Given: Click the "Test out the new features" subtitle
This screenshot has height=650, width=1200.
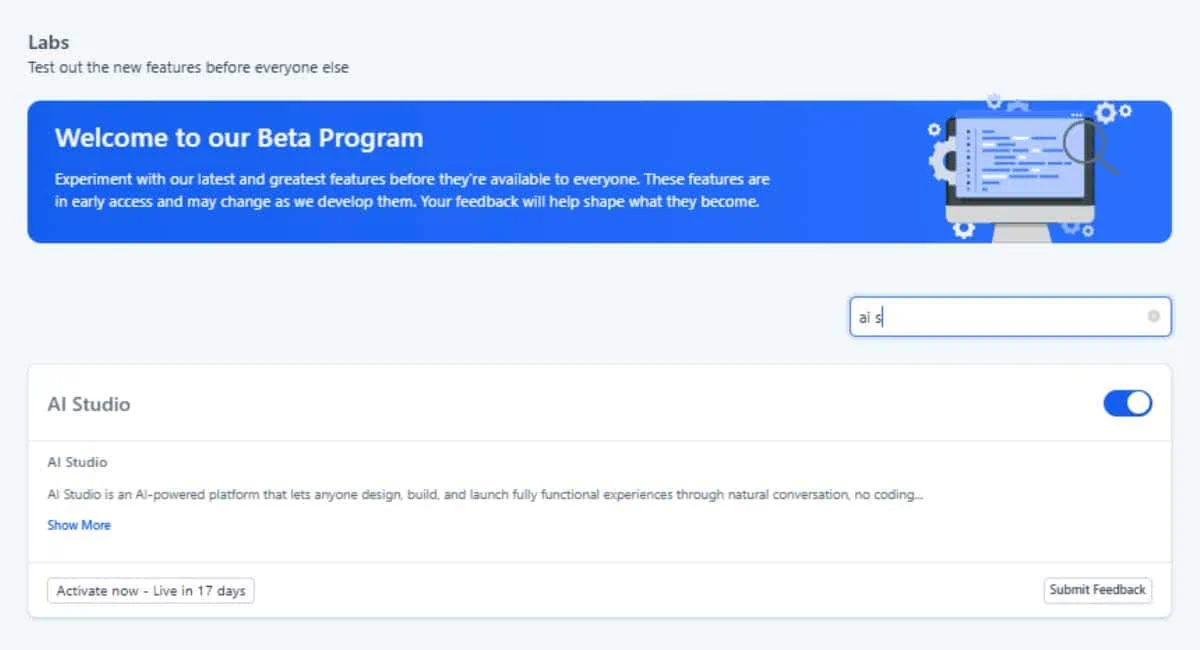Looking at the screenshot, I should click(x=188, y=68).
